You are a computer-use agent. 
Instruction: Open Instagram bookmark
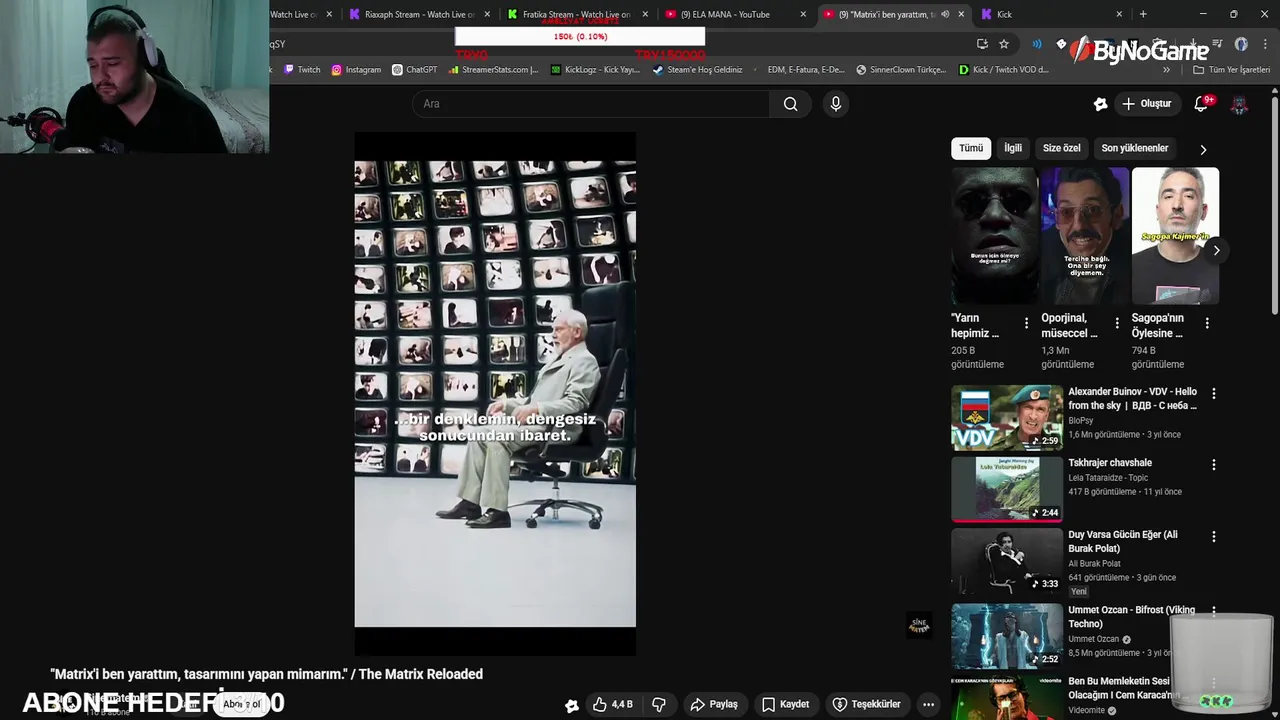click(356, 70)
